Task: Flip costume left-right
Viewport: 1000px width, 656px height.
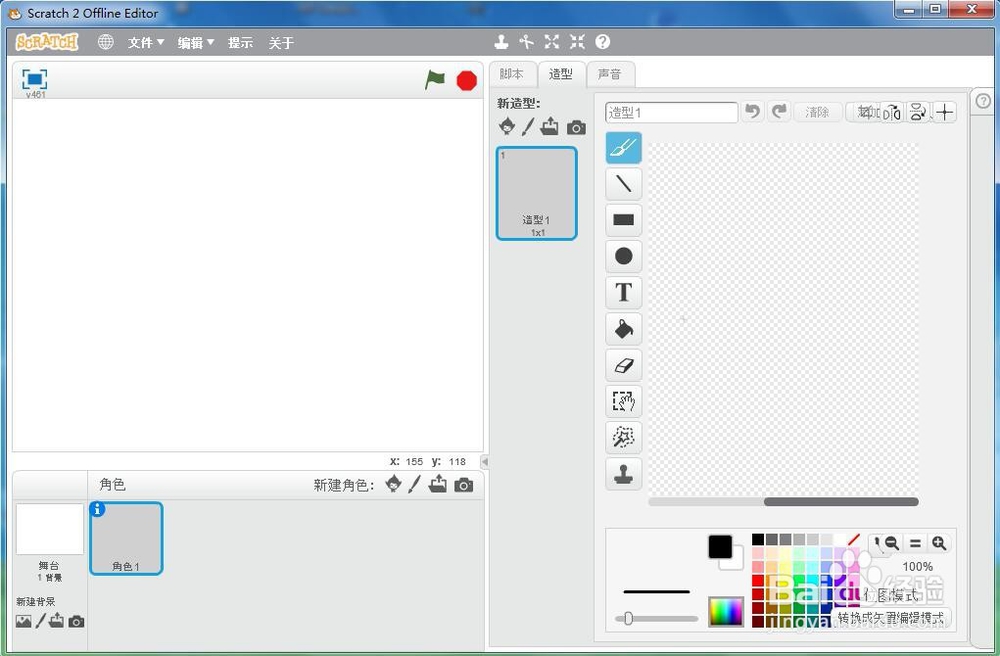Action: coord(892,113)
